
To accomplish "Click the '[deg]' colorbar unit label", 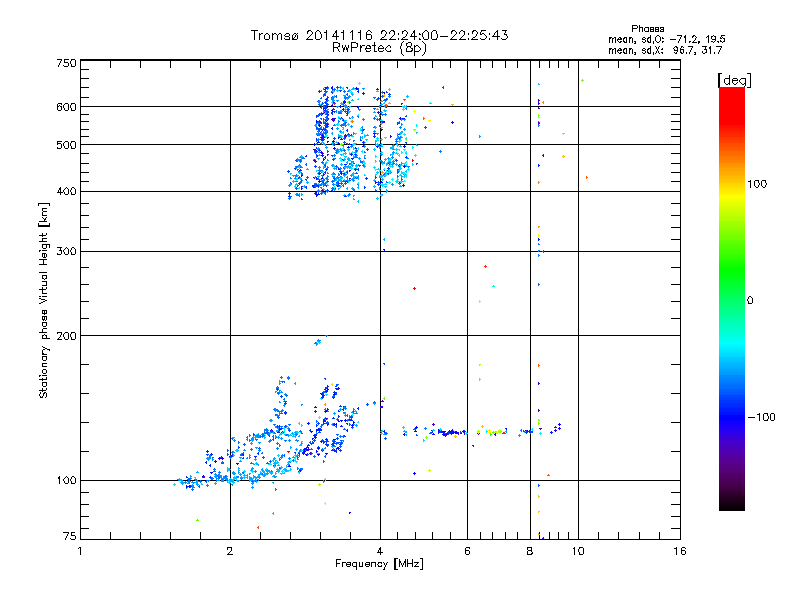I will click(x=734, y=81).
